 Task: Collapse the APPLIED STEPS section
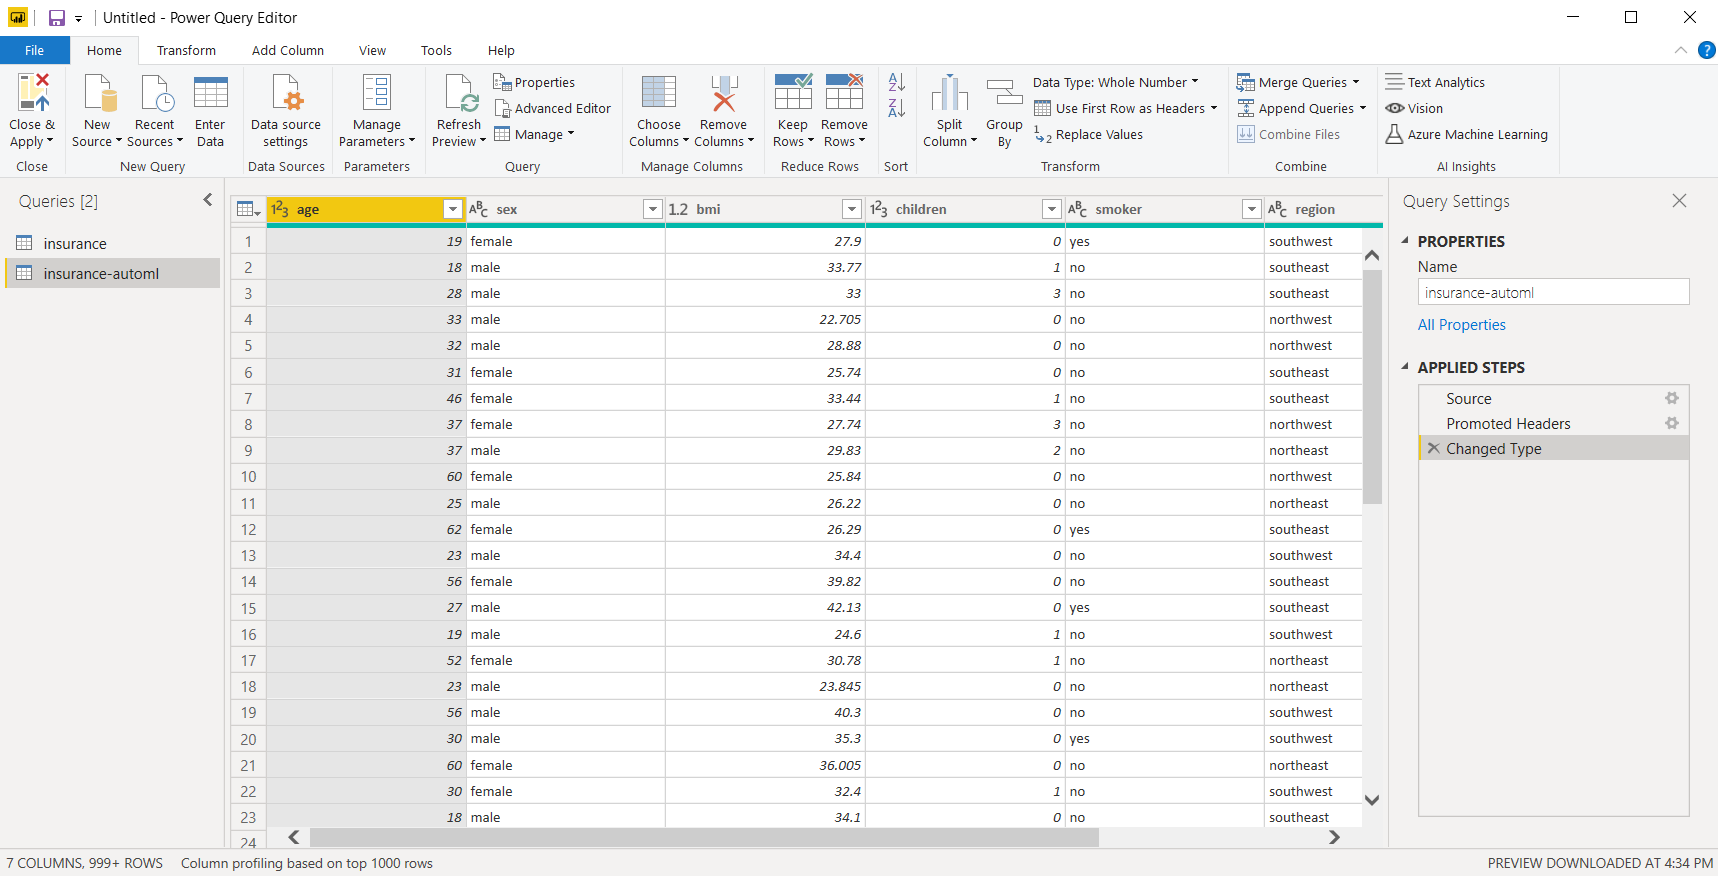[x=1405, y=367]
